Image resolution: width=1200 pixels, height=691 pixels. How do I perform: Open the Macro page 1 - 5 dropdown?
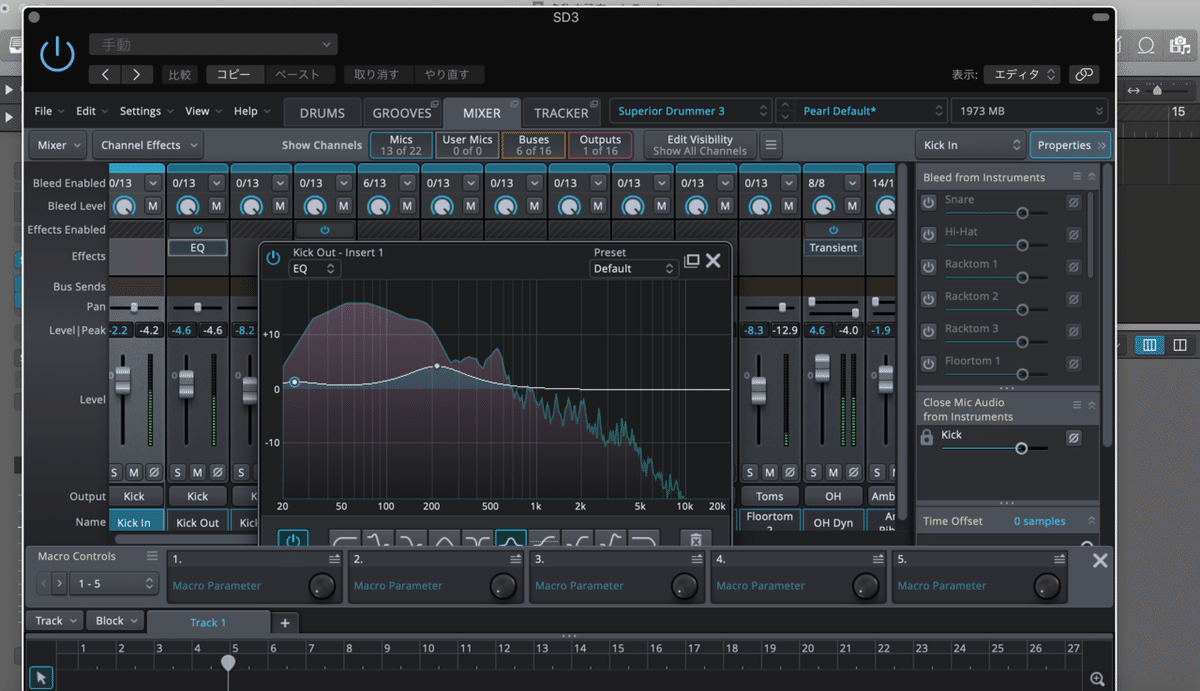click(113, 583)
